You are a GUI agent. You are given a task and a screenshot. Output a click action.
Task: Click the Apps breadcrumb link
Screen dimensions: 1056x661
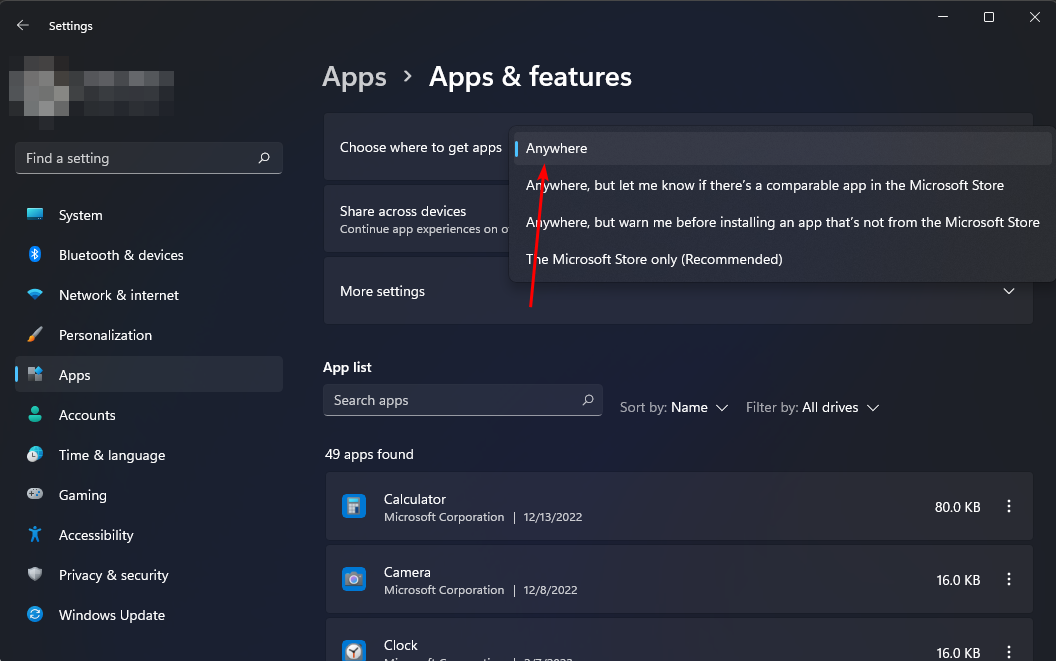click(x=354, y=76)
